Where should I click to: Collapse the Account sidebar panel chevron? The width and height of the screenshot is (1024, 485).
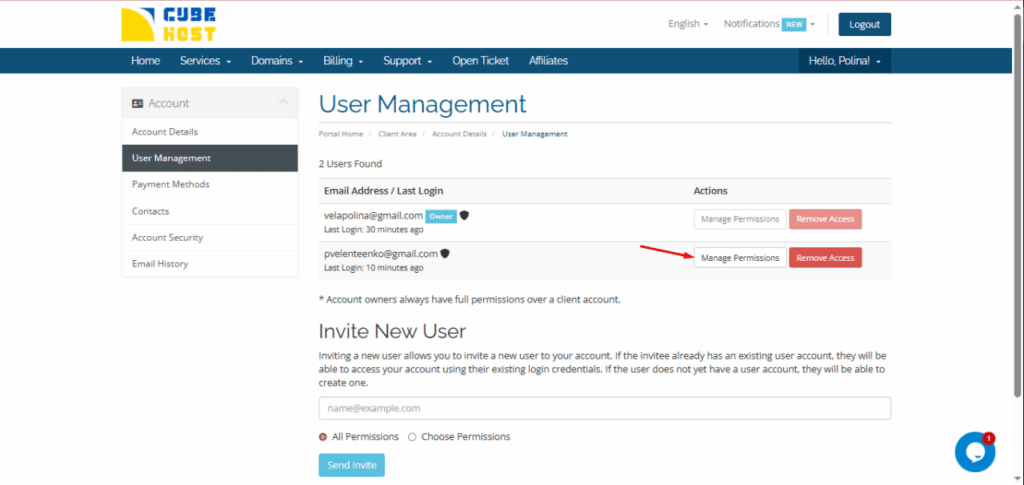click(283, 103)
